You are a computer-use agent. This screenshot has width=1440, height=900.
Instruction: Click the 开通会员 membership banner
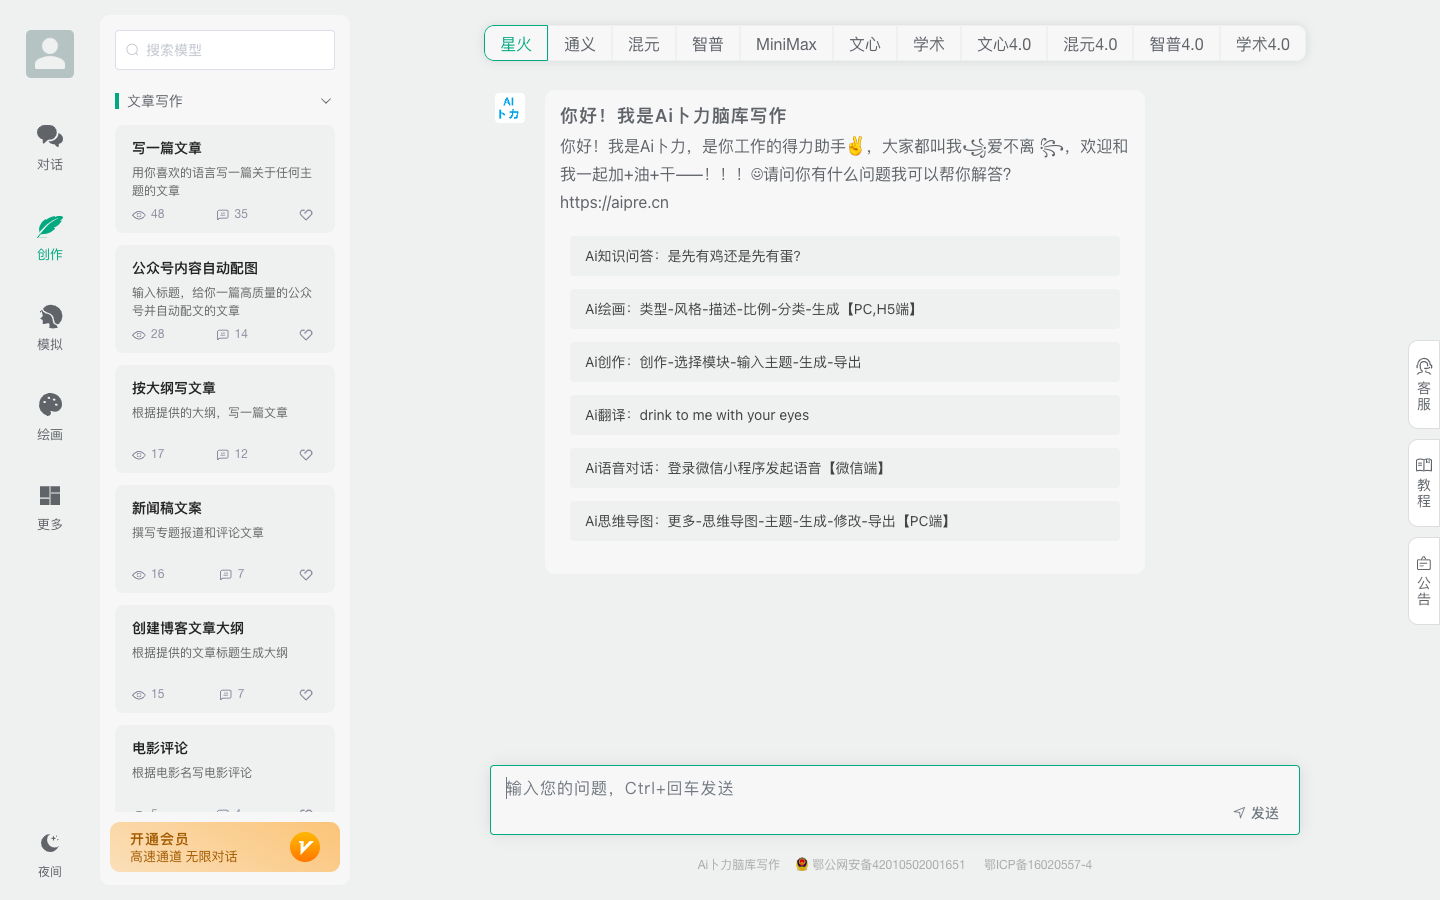[224, 847]
